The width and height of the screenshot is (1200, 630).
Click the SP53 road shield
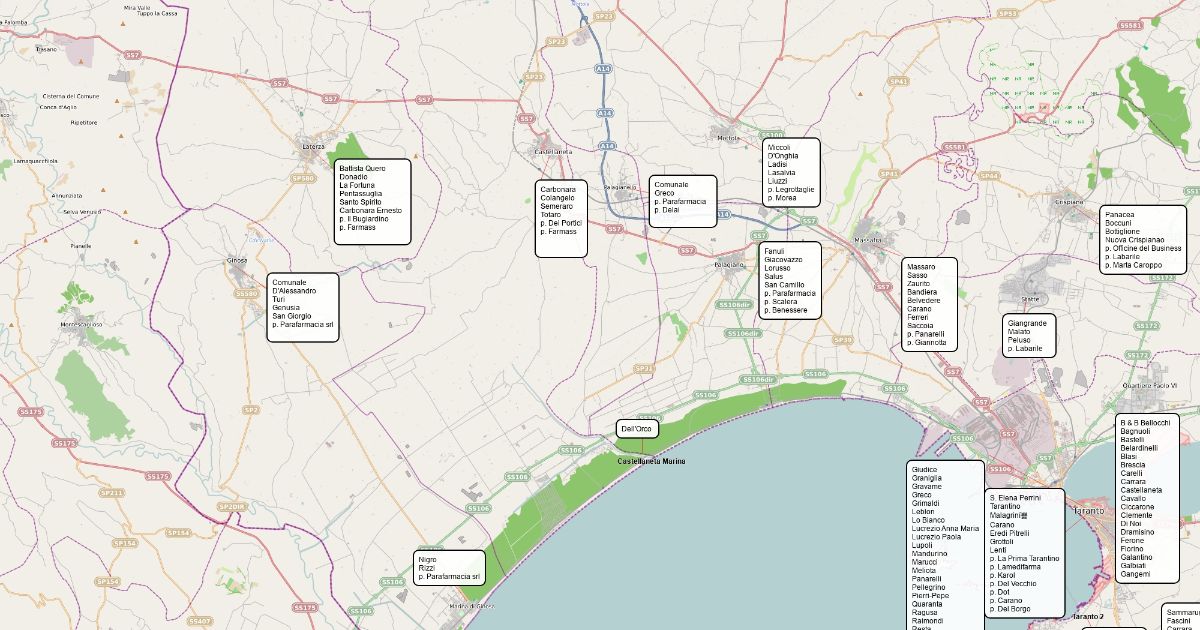pyautogui.click(x=1008, y=13)
